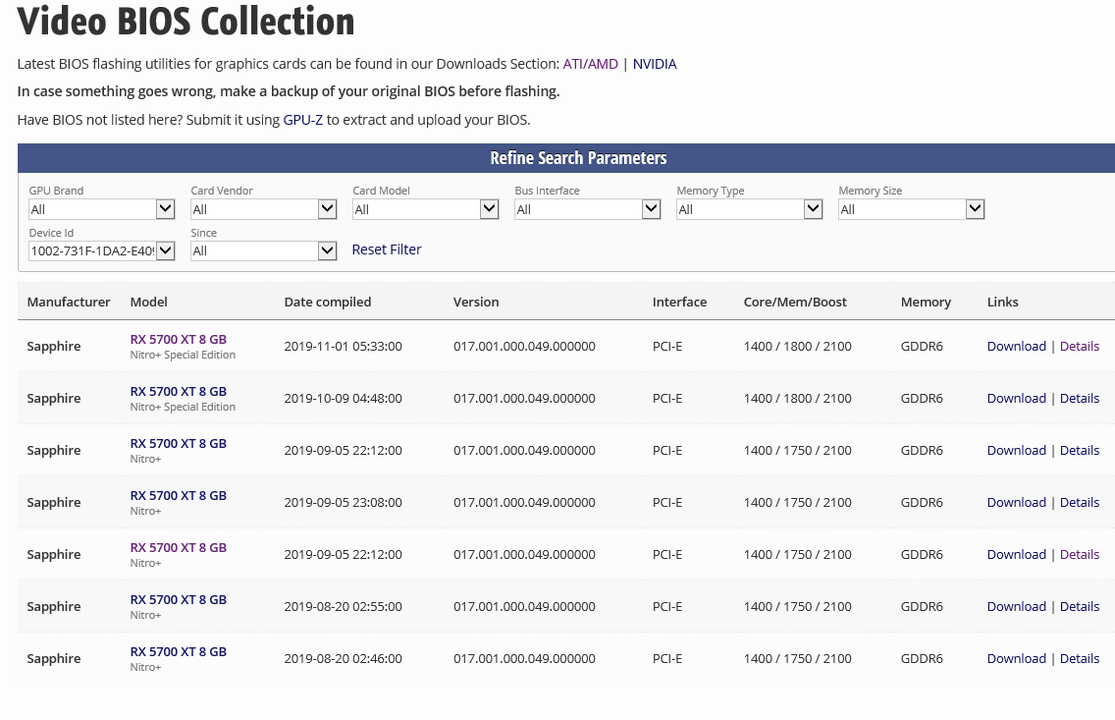Click the Refine Search Parameters heading
The width and height of the screenshot is (1115, 720).
pyautogui.click(x=578, y=158)
